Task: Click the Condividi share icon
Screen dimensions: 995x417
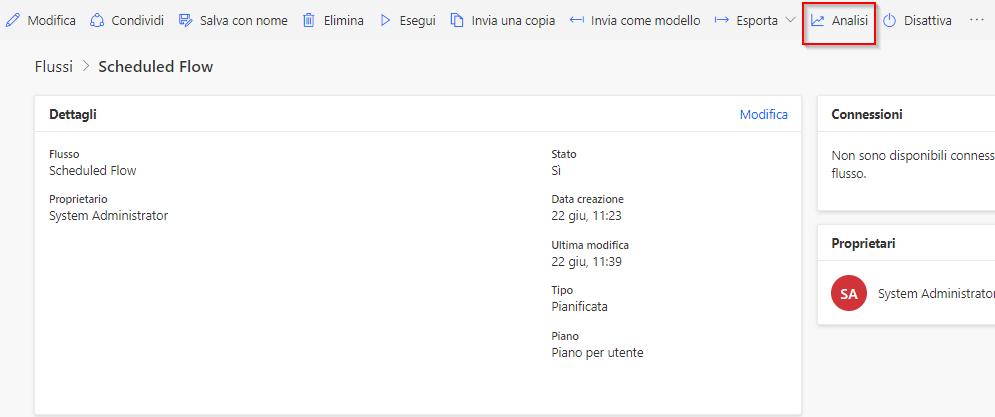Action: (x=96, y=21)
